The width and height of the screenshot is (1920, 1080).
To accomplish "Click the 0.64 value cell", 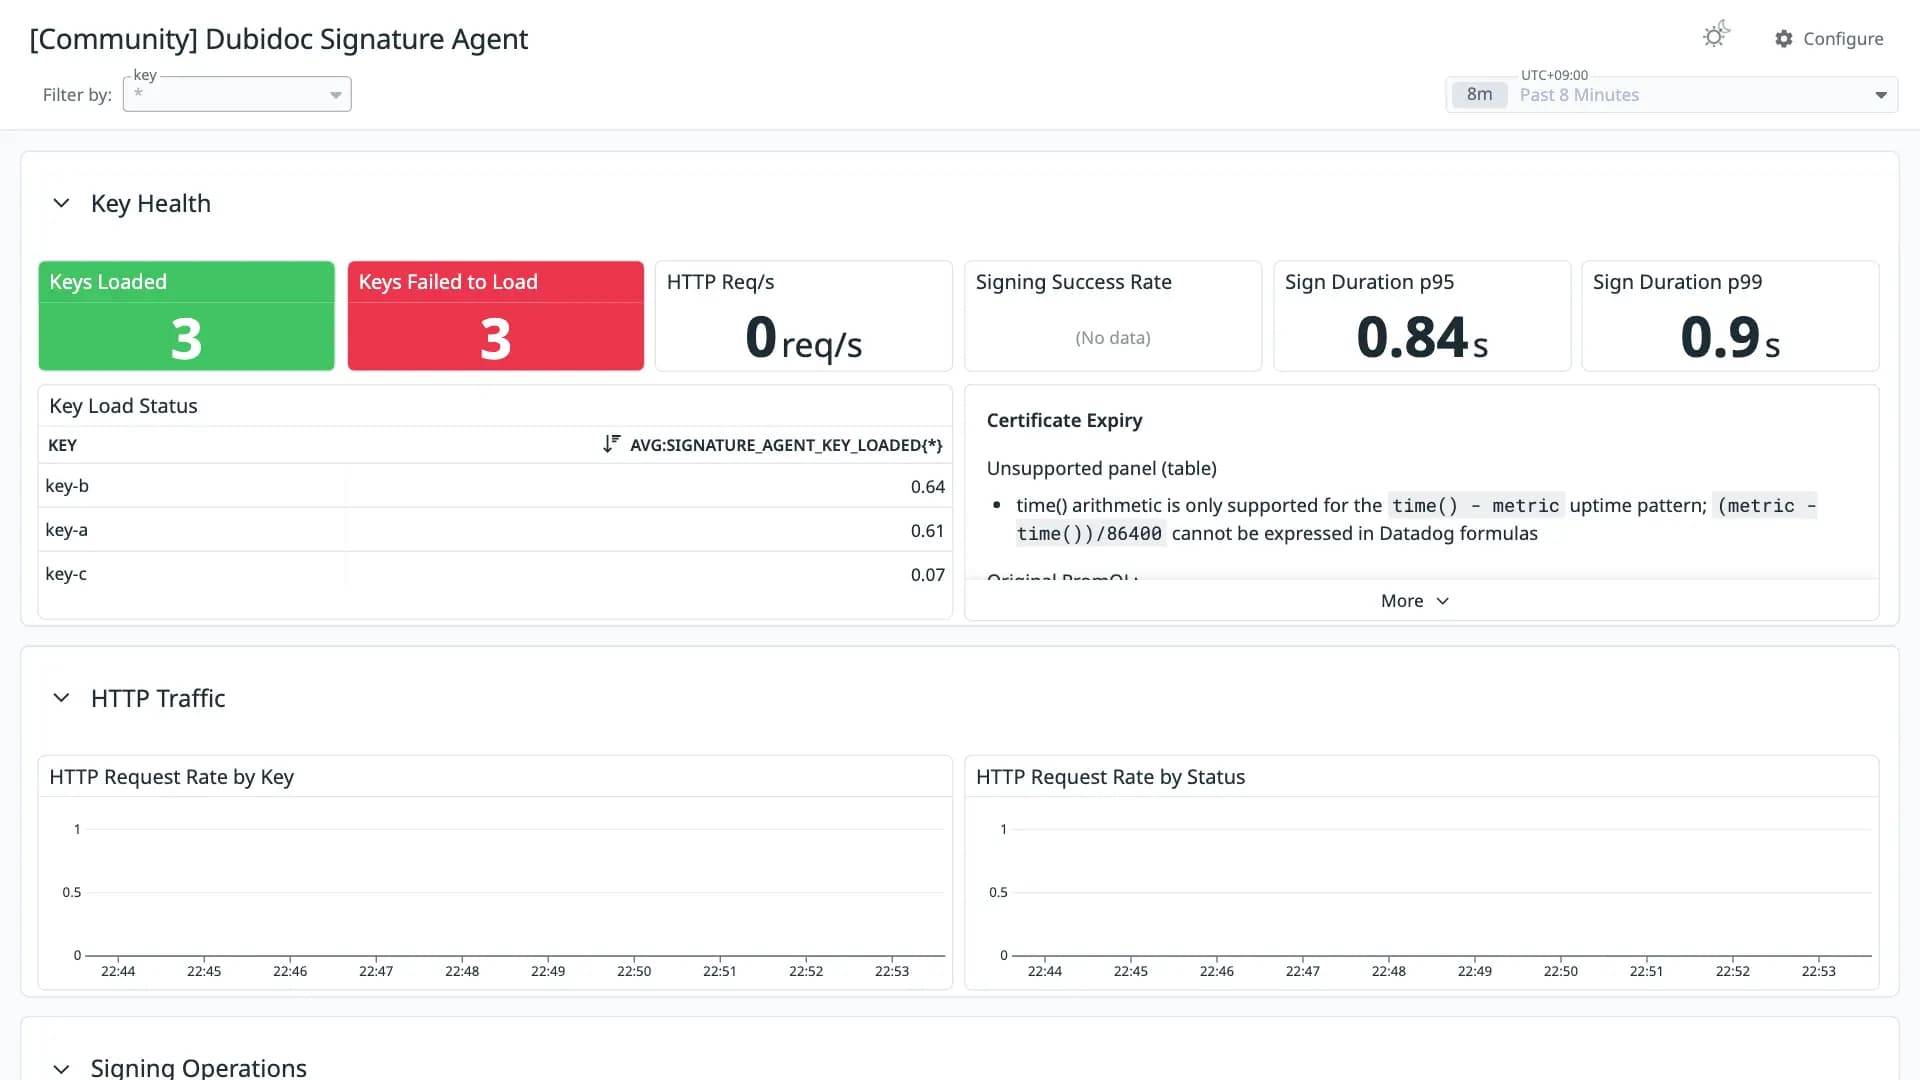I will (x=927, y=487).
